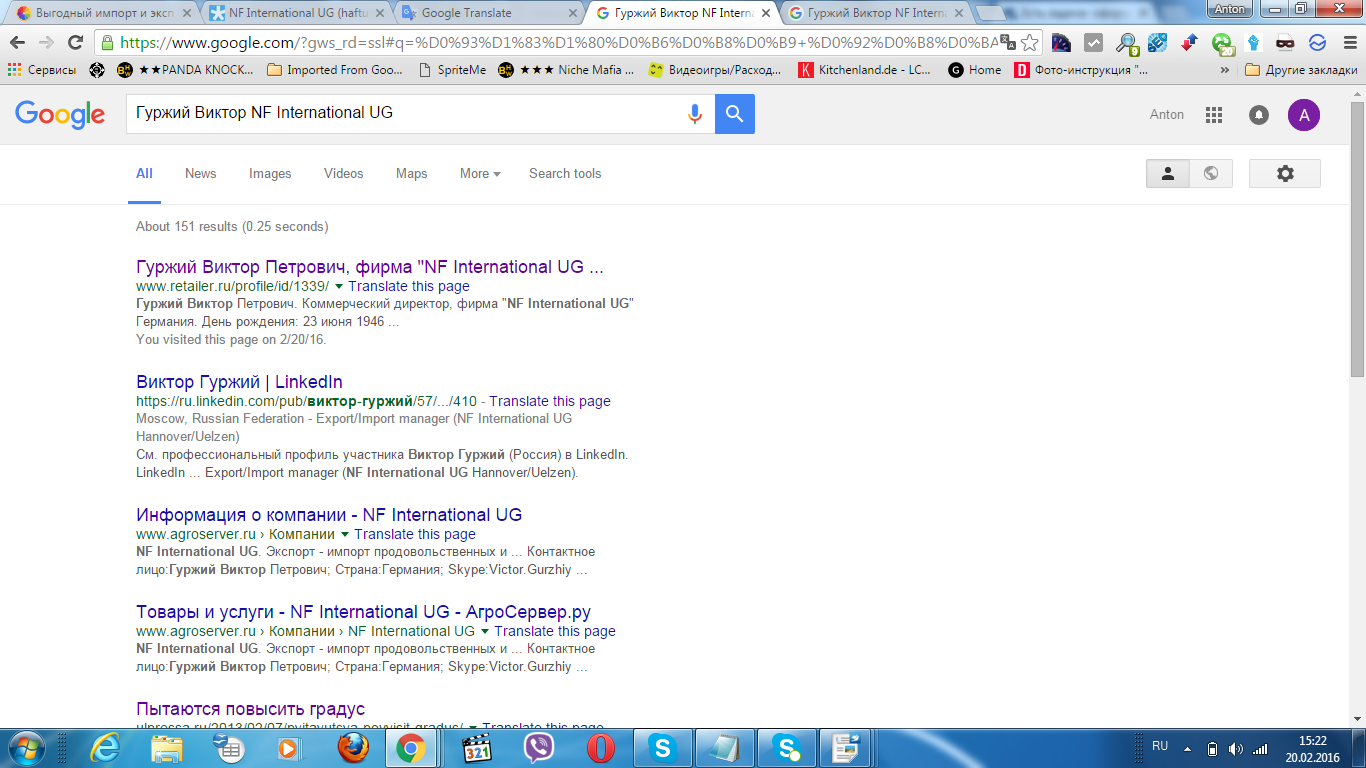Open Информация о компании - NF International UG
The image size is (1366, 768).
point(329,515)
